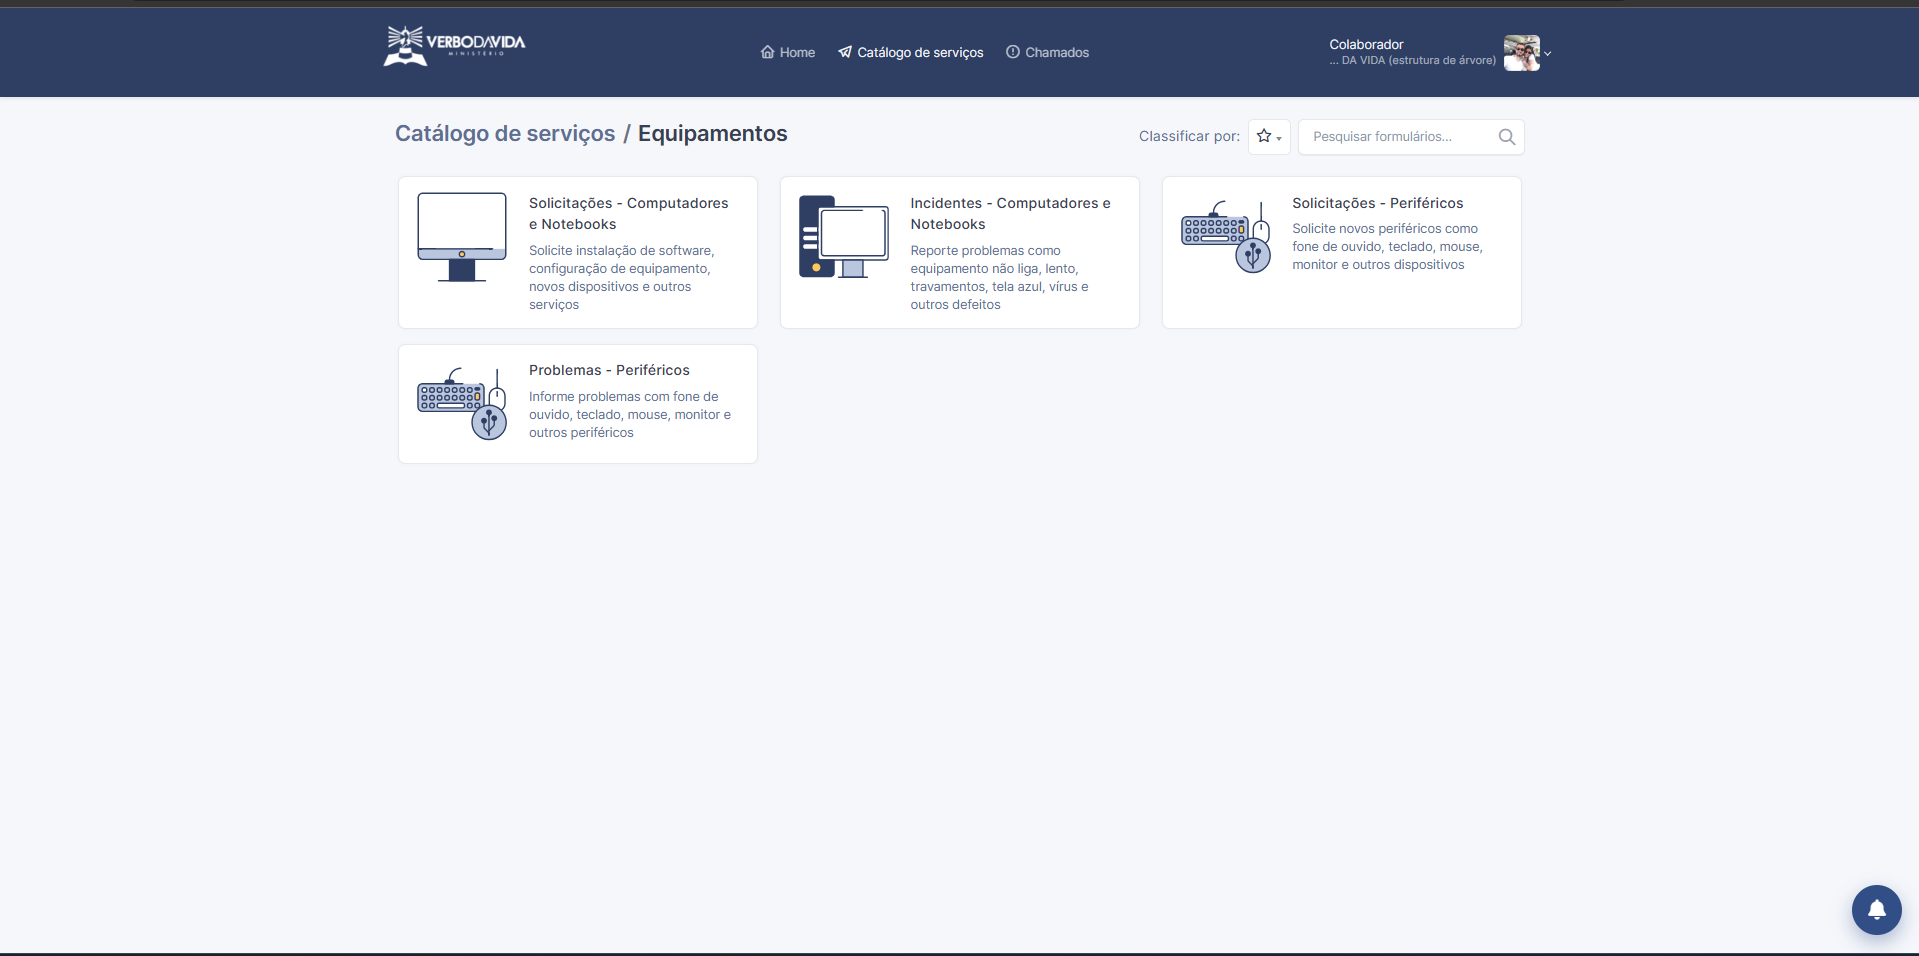
Task: Open Solicitações - Periféricos title
Action: tap(1377, 203)
